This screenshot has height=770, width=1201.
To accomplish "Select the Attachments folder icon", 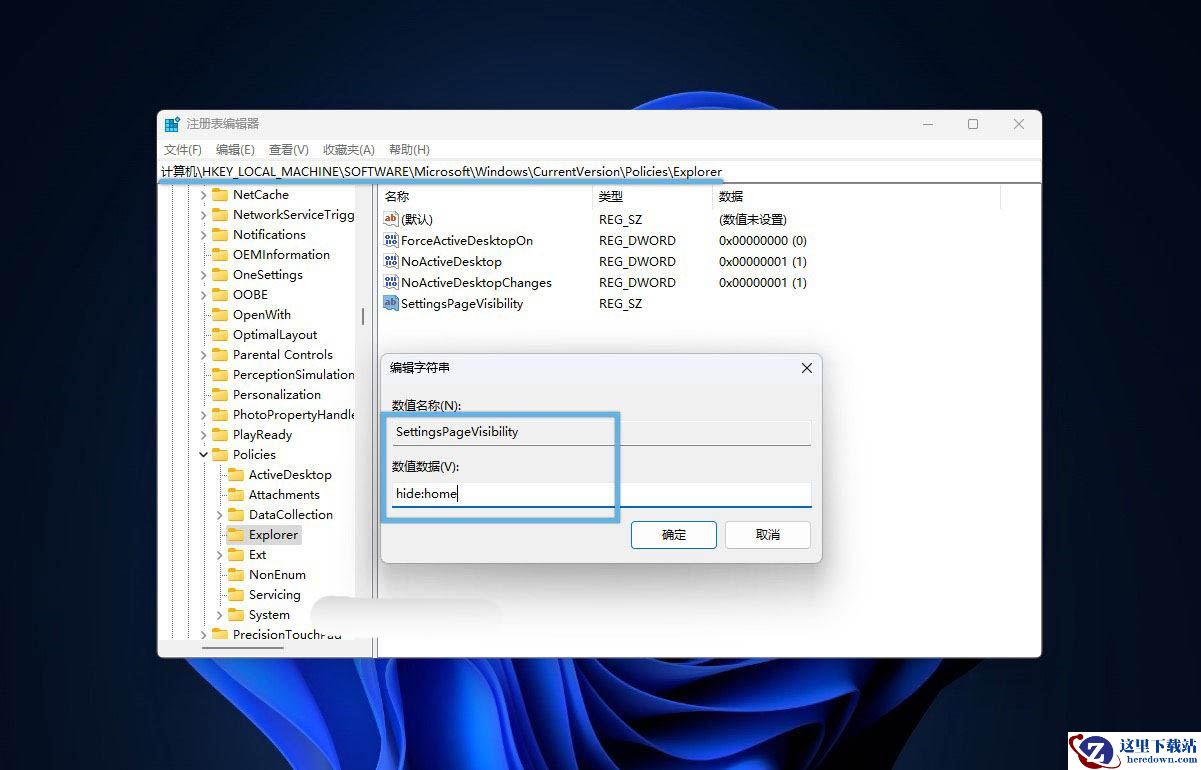I will pos(236,495).
